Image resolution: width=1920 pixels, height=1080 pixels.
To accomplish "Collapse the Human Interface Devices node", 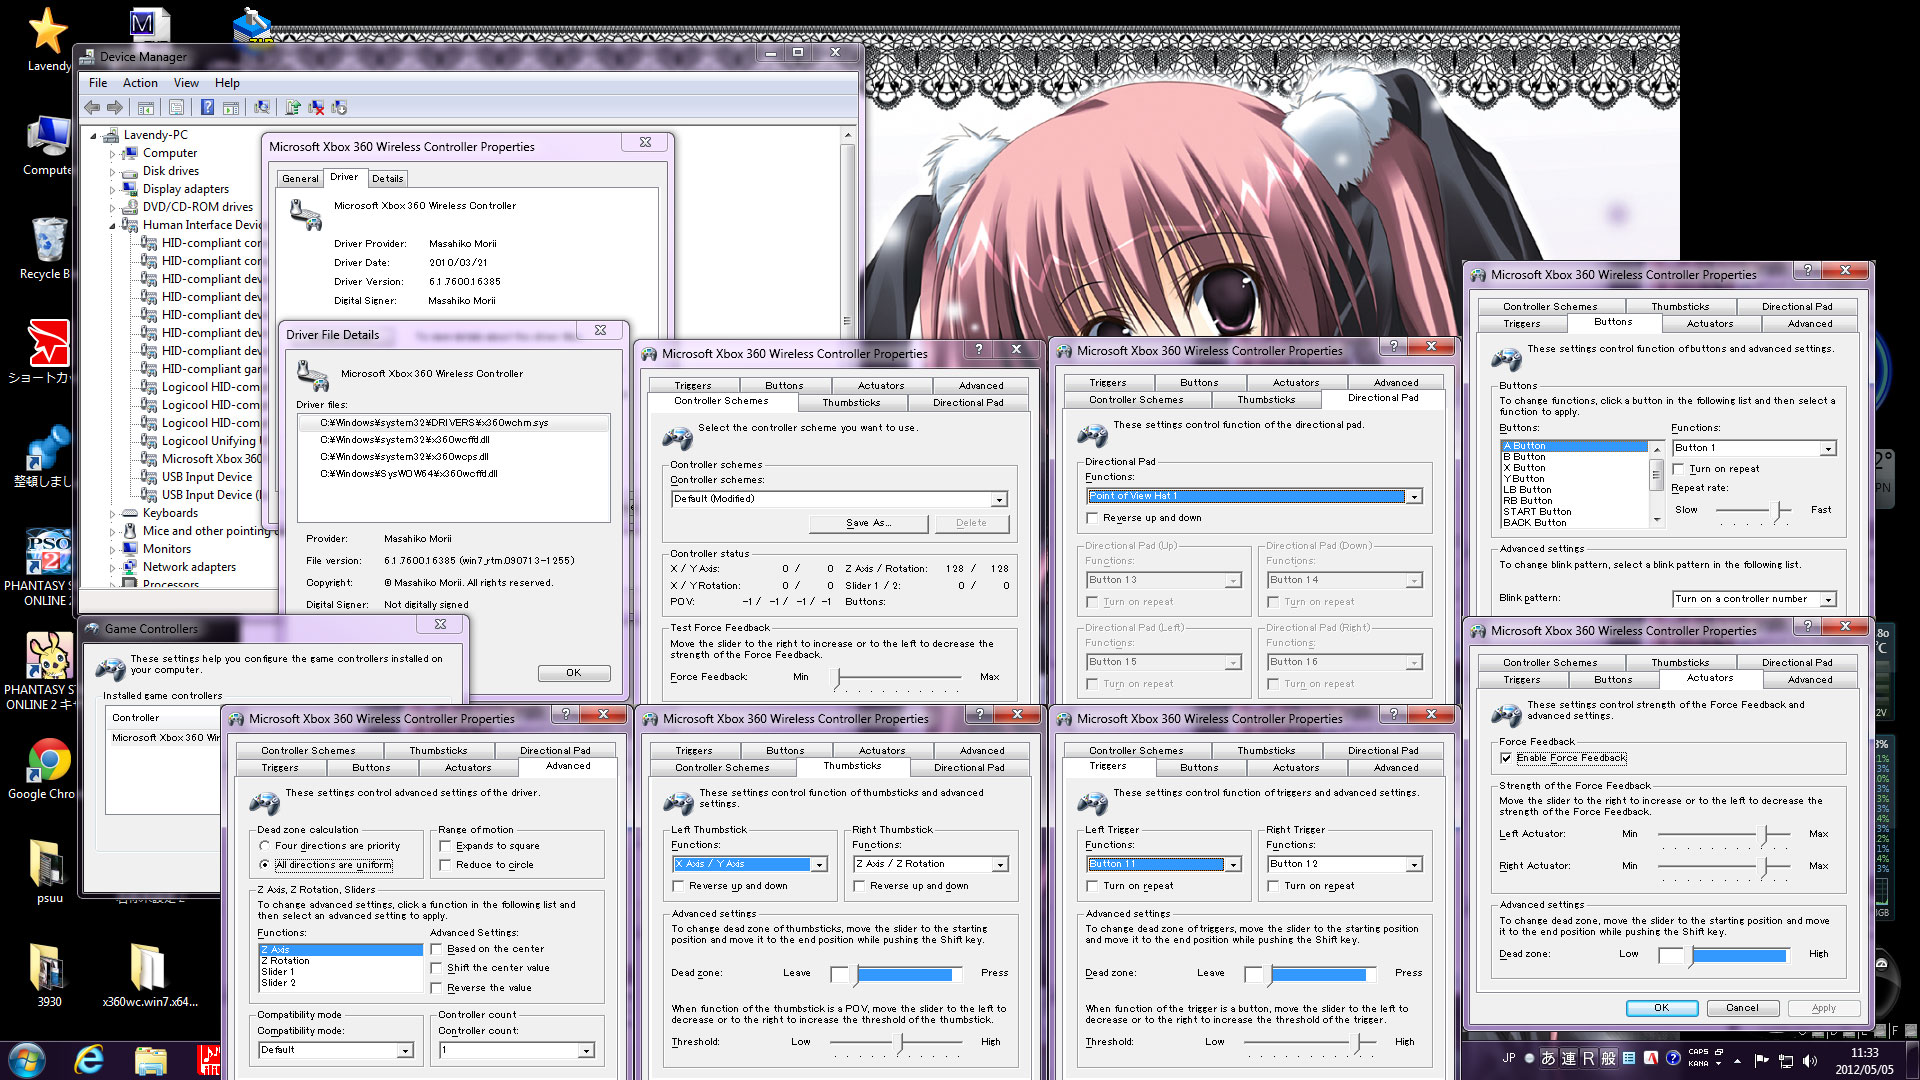I will pos(112,225).
